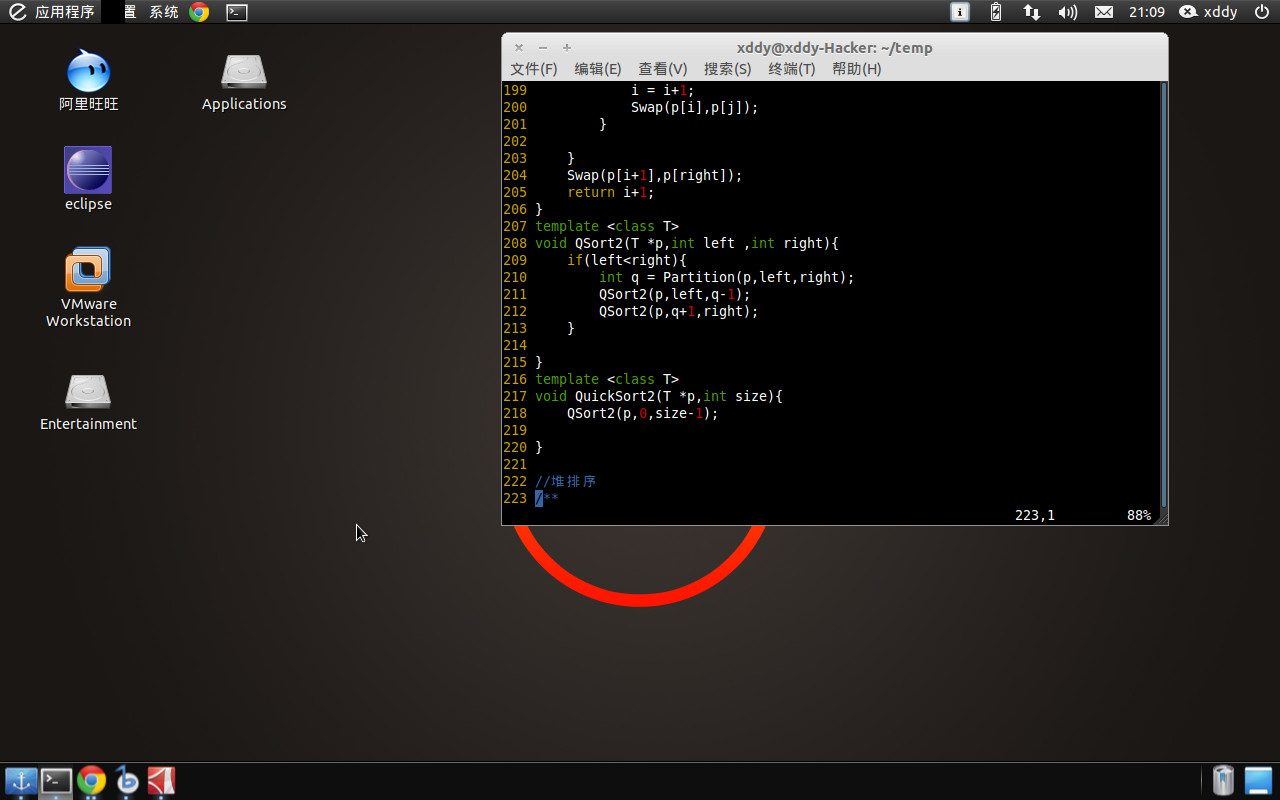Click 'if(left<right){' on line 209
Image resolution: width=1280 pixels, height=800 pixels.
coord(627,260)
